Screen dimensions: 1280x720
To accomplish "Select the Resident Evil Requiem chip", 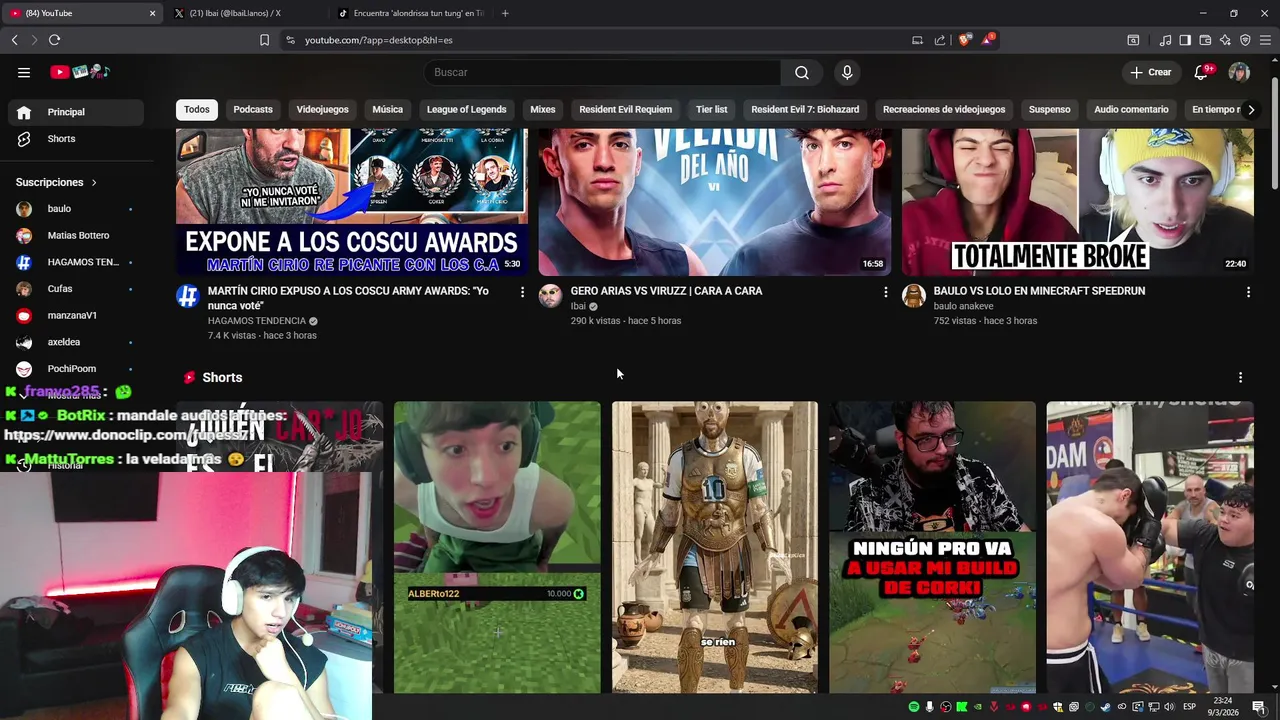I will [626, 109].
